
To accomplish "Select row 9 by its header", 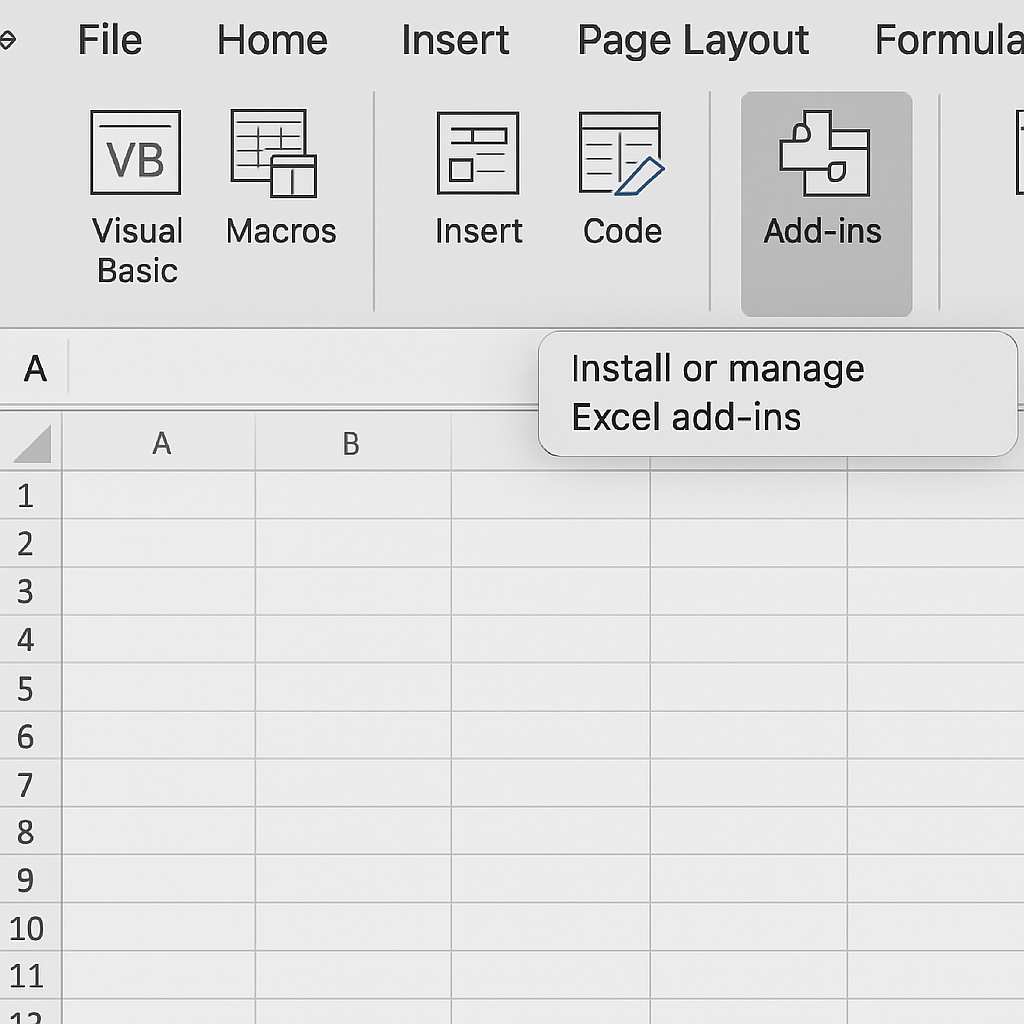I will (31, 879).
